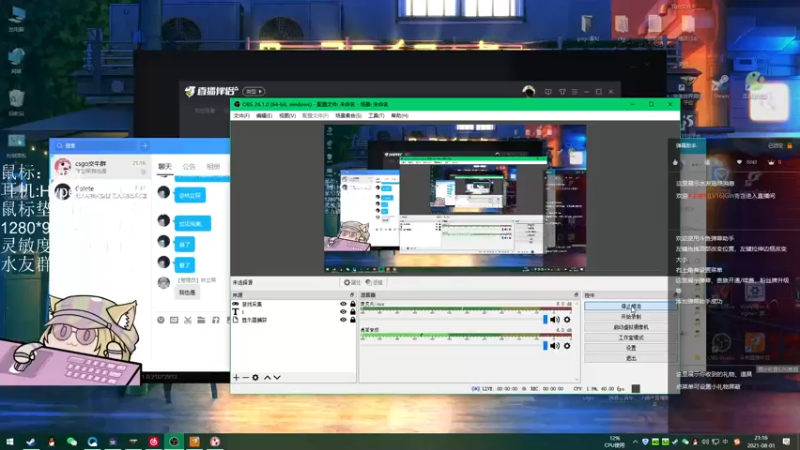Open the Scene Collection menu in OBS

pos(348,116)
